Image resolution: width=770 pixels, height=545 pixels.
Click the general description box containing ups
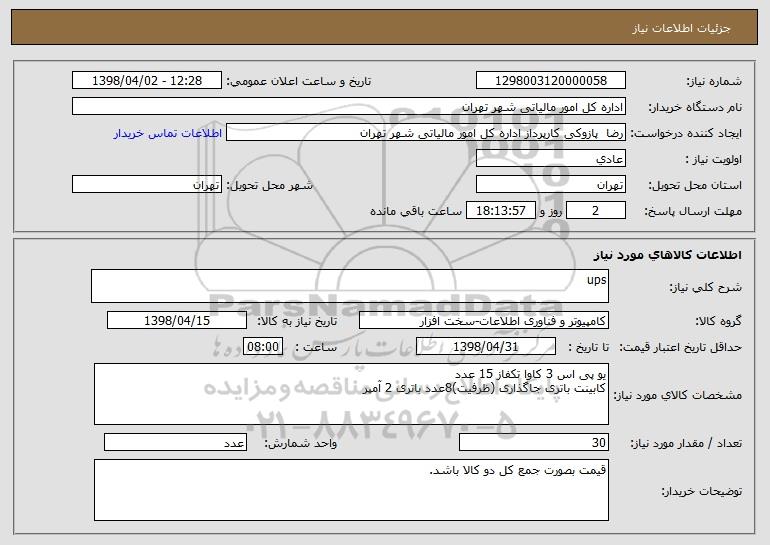point(350,286)
